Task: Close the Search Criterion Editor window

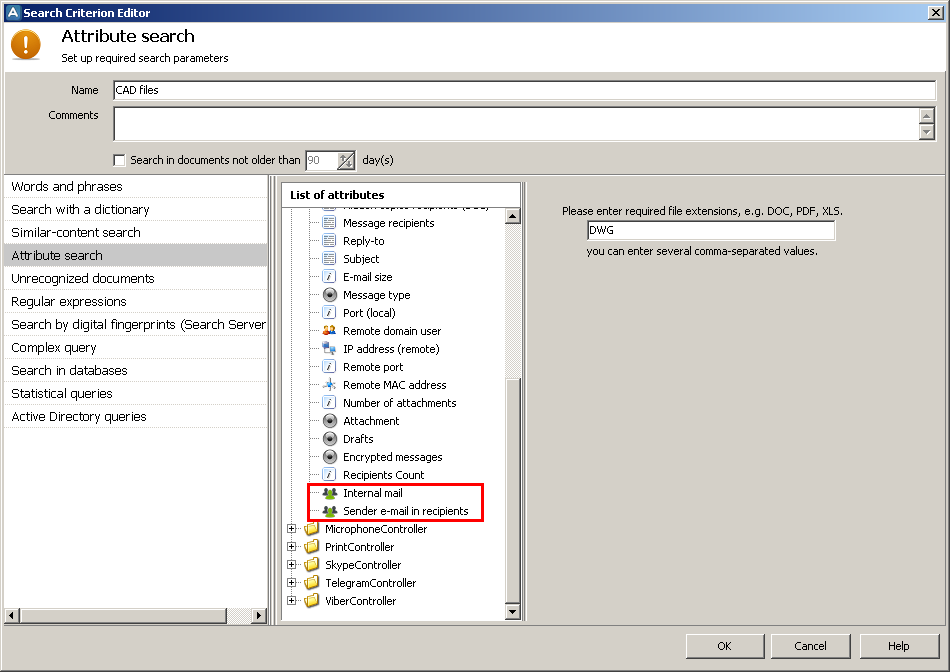Action: point(935,13)
